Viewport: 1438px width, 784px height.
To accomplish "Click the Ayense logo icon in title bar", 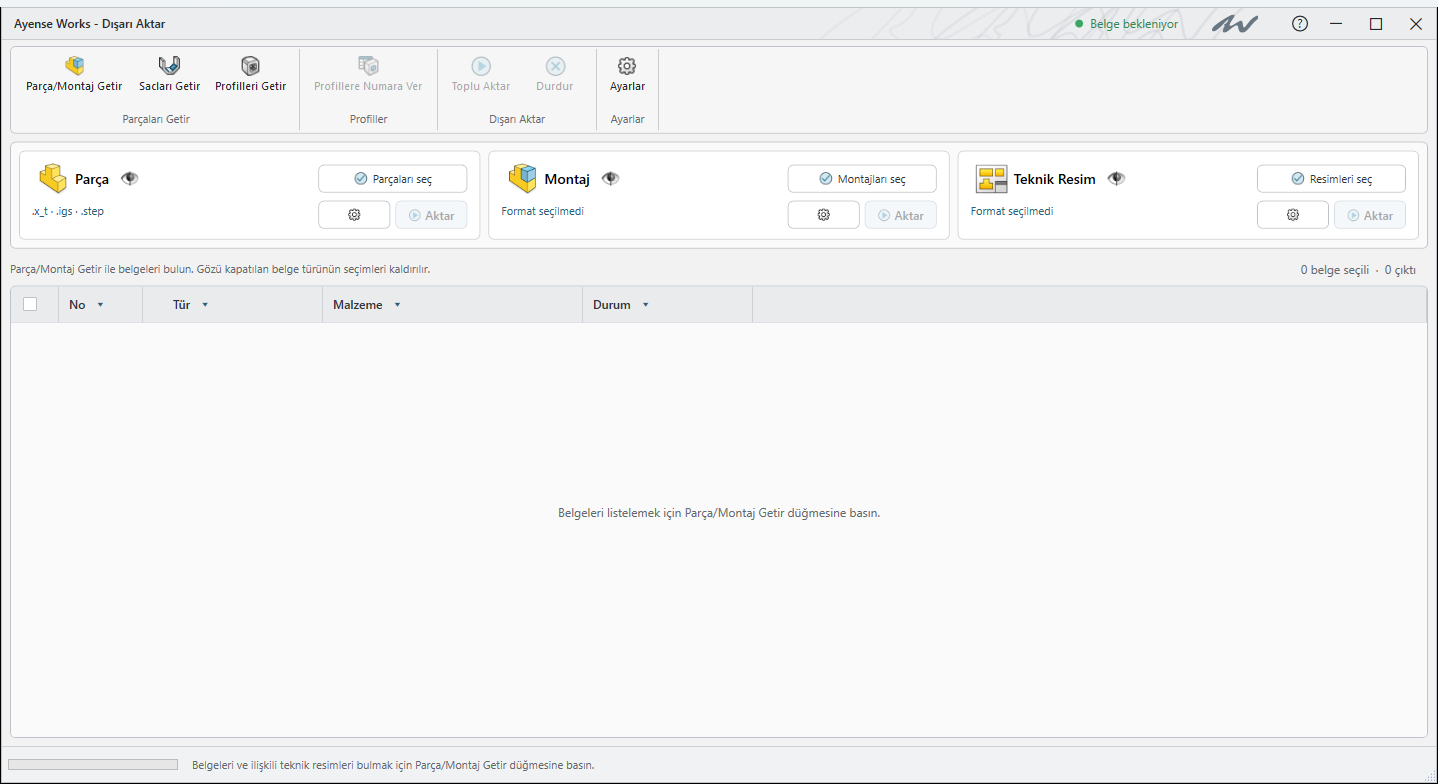I will tap(1235, 24).
